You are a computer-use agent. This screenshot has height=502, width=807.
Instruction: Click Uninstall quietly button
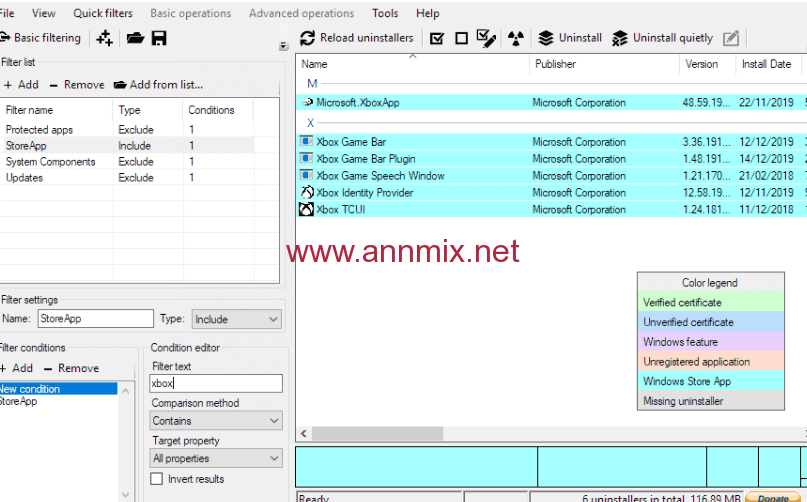[663, 38]
